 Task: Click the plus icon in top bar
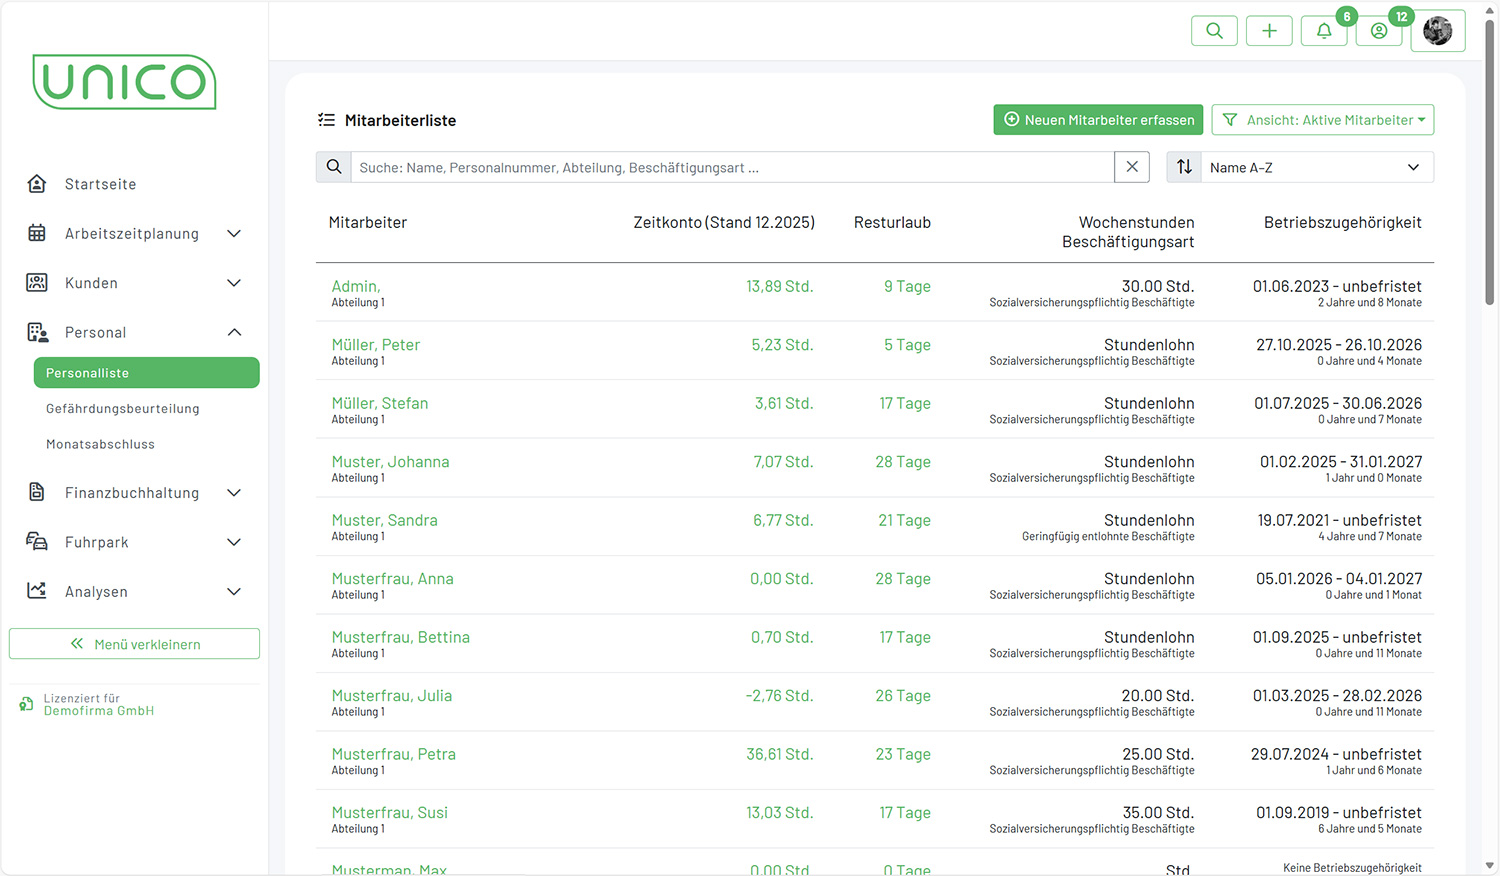click(1269, 31)
